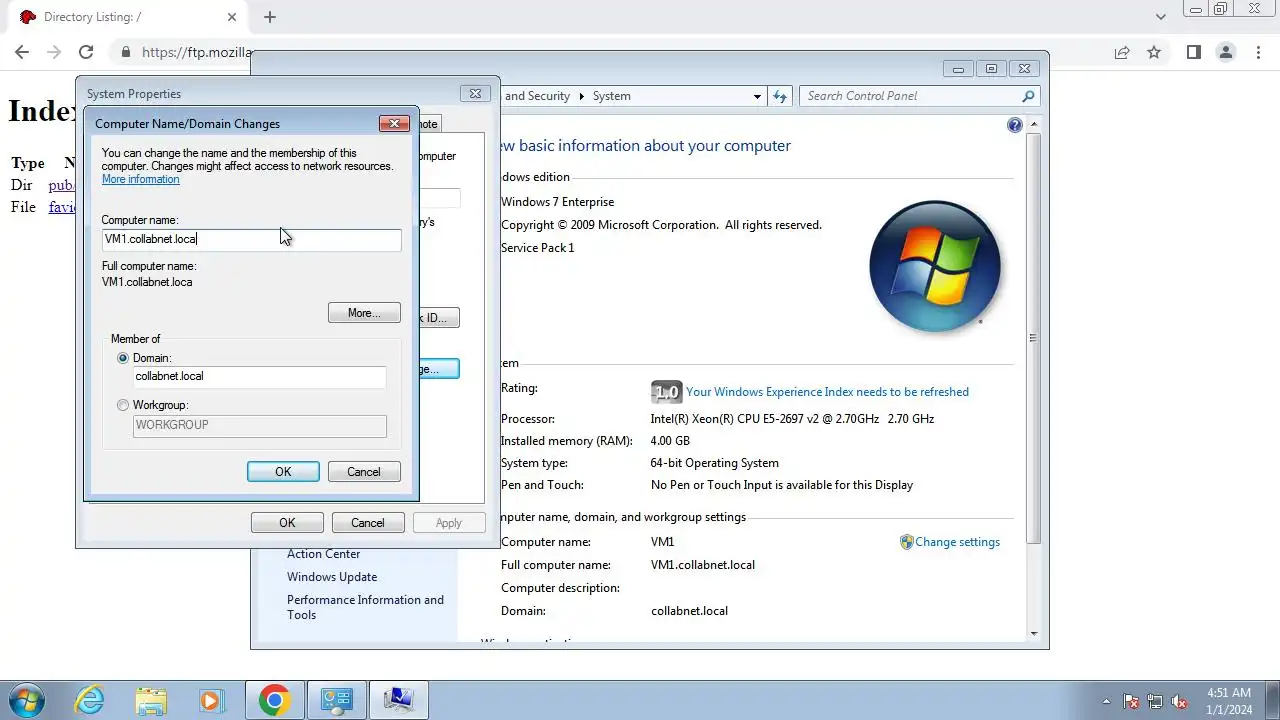Click the System window vertical scrollbar thumb
Image resolution: width=1280 pixels, height=720 pixels.
point(1033,338)
